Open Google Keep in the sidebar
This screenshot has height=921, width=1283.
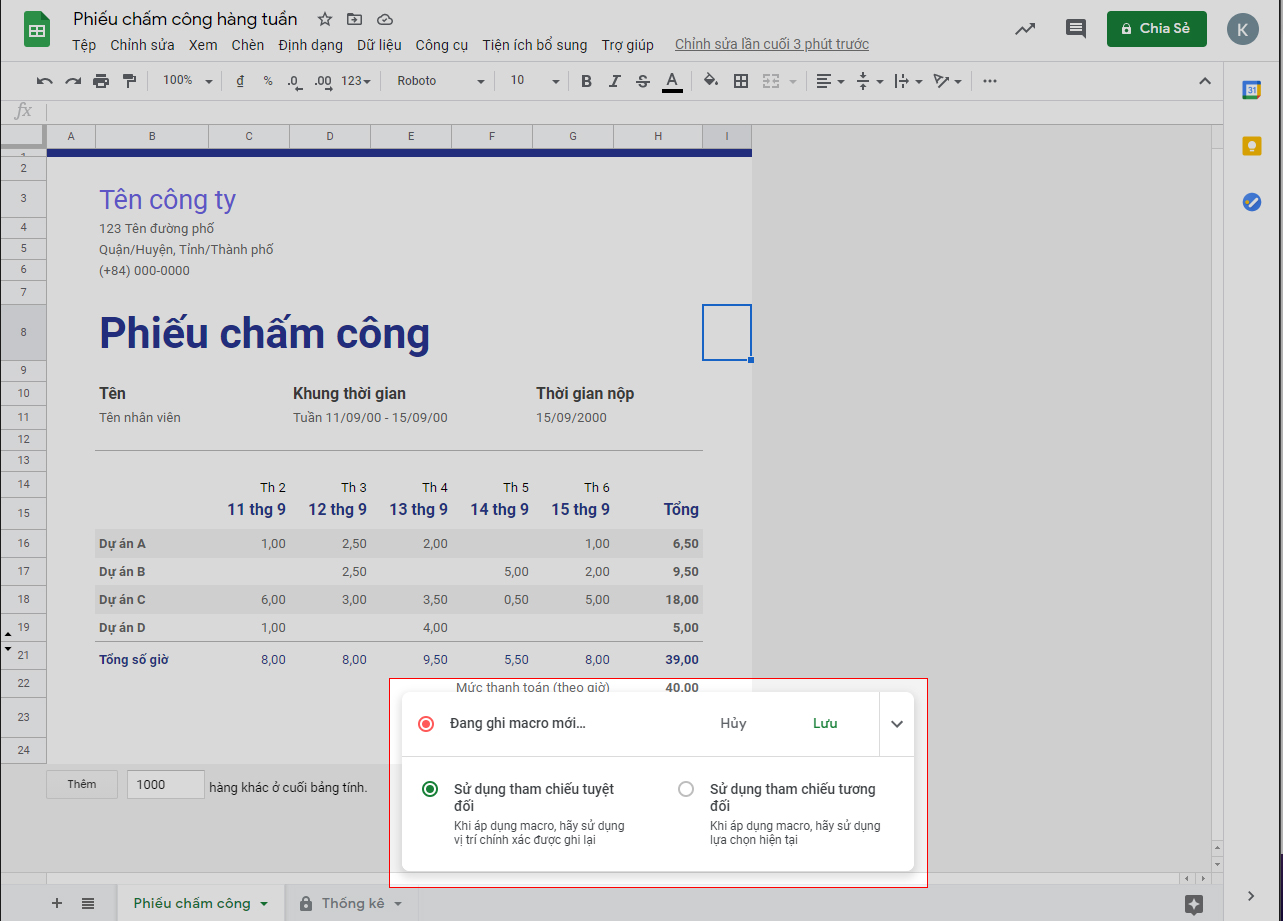[x=1252, y=145]
